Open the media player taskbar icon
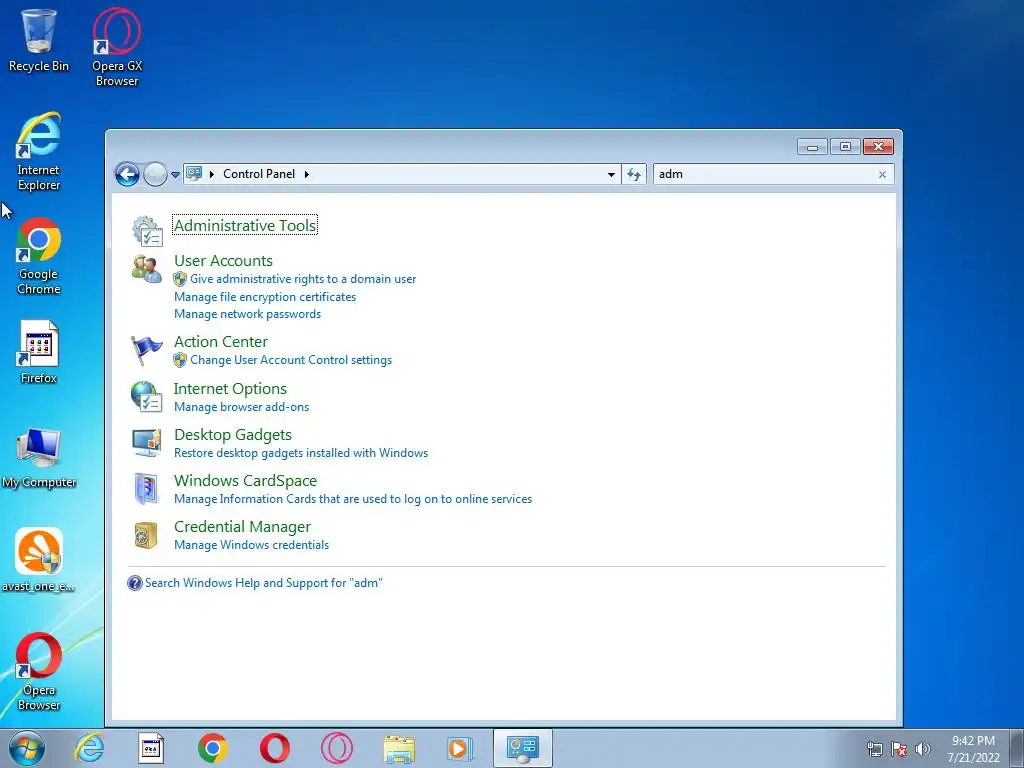This screenshot has width=1024, height=768. (x=460, y=748)
